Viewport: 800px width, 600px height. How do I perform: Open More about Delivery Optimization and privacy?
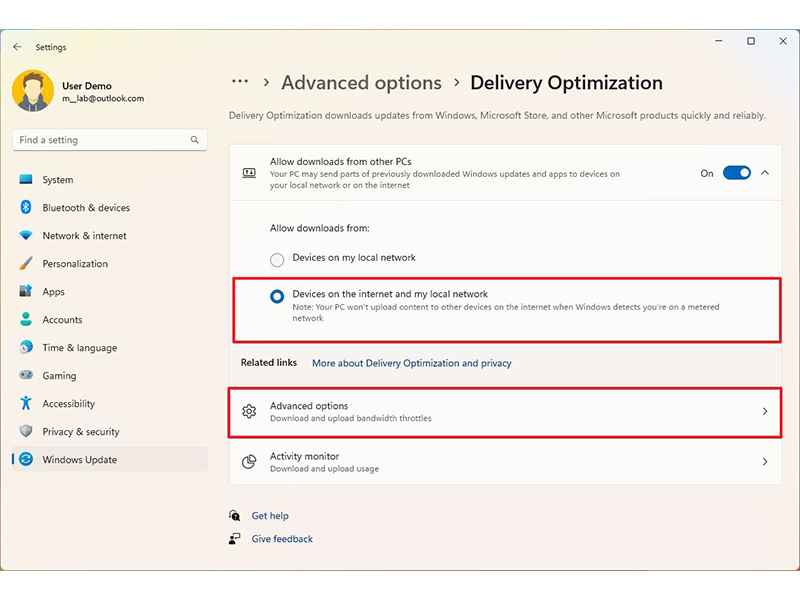412,363
